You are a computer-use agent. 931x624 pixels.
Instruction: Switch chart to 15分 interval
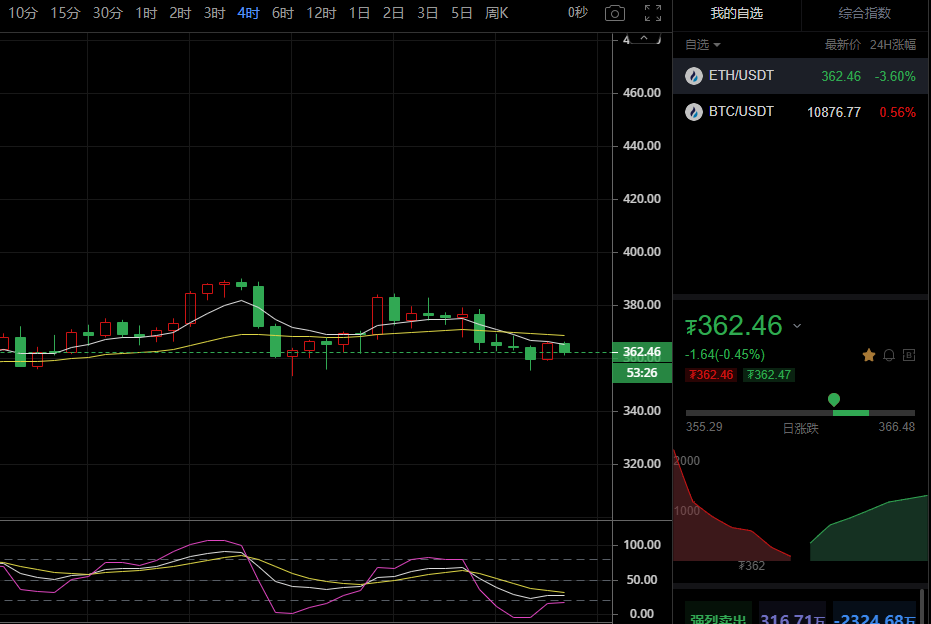(x=65, y=13)
